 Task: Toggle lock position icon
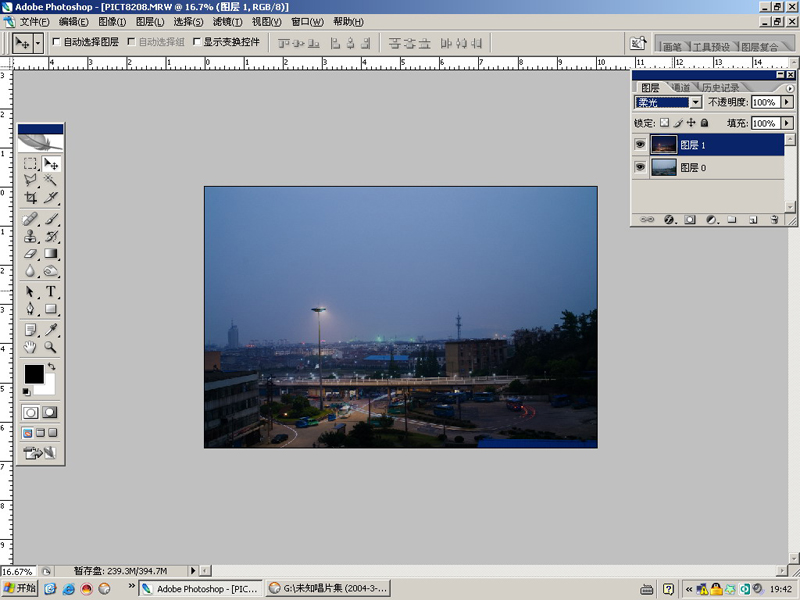(691, 123)
